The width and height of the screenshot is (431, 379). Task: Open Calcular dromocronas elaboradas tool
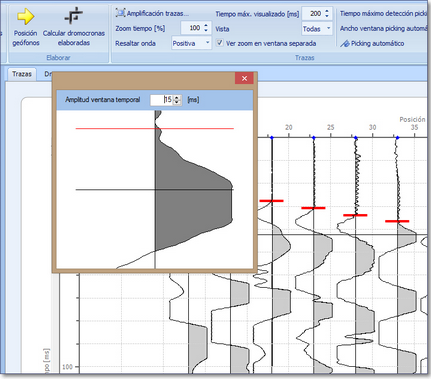point(74,16)
